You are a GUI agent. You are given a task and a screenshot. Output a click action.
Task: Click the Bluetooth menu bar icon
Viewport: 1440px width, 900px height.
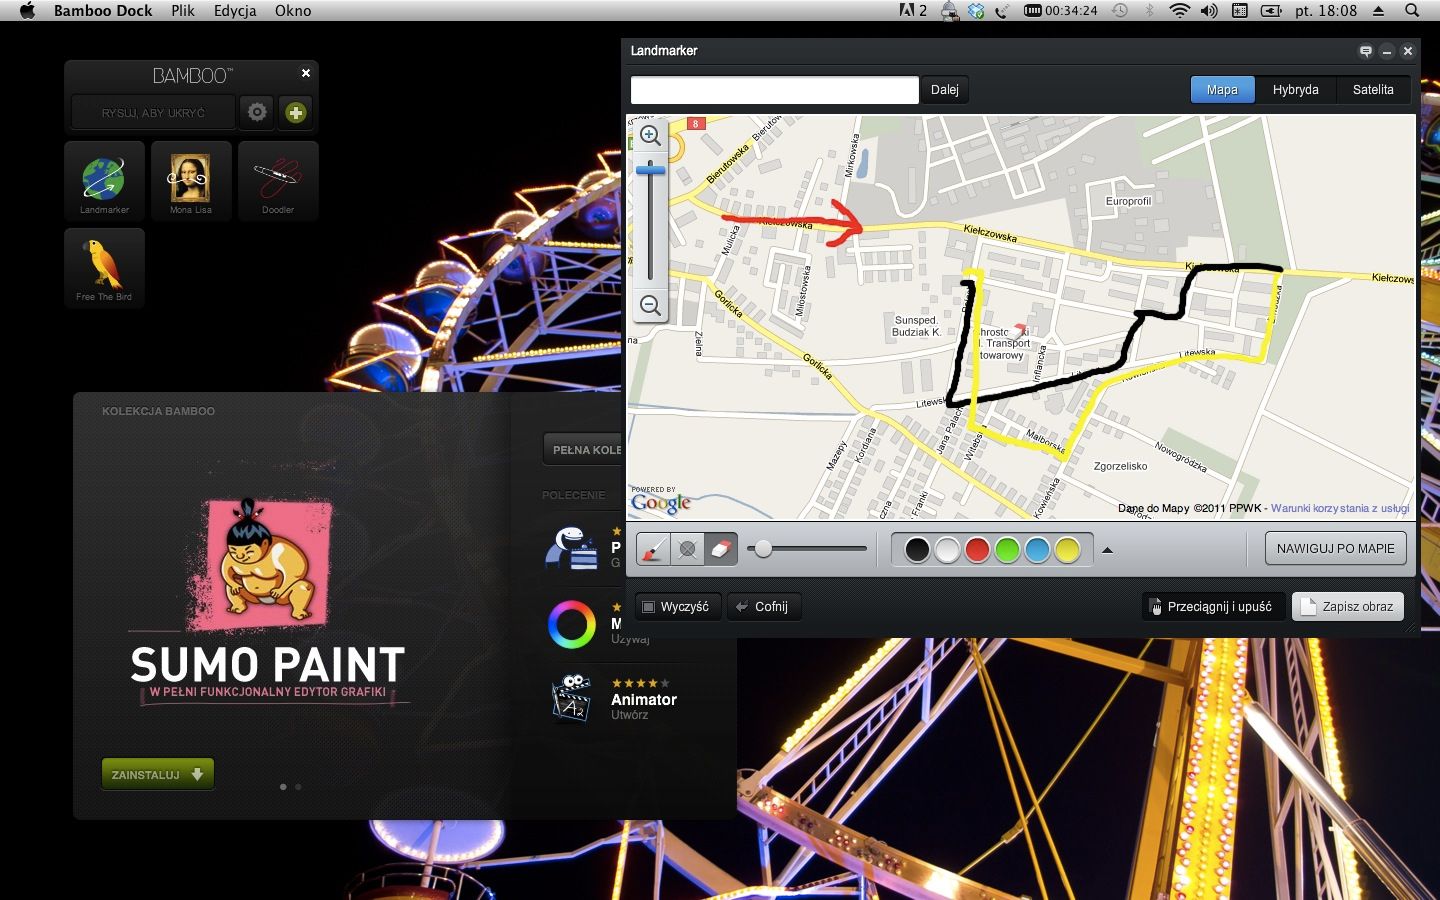tap(1149, 11)
